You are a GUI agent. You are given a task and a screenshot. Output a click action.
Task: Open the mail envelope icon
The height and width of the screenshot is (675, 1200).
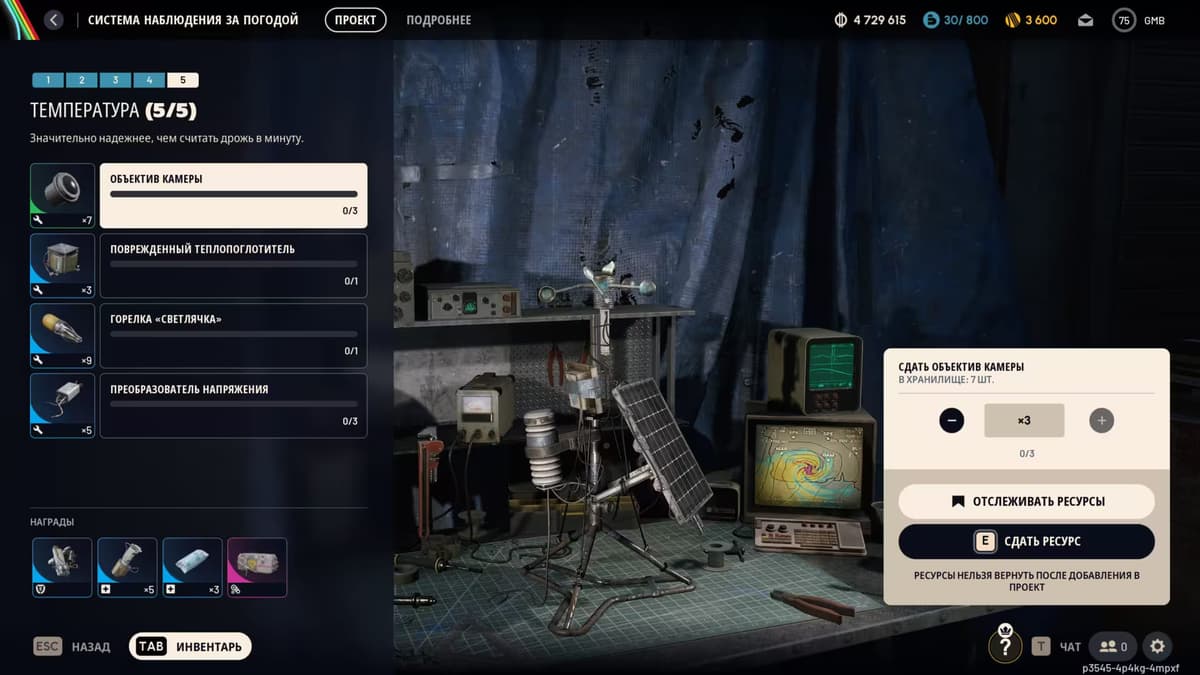tap(1086, 20)
